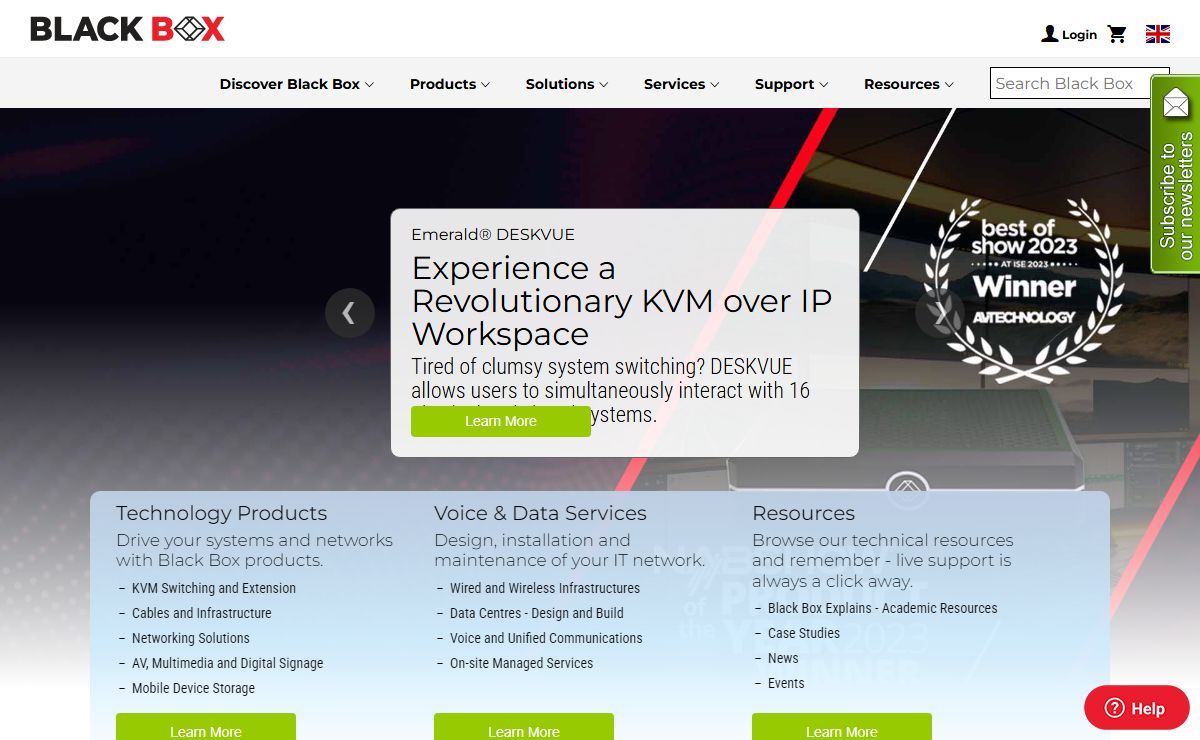Open Voice and Unified Communications link
Image resolution: width=1200 pixels, height=740 pixels.
click(x=546, y=638)
